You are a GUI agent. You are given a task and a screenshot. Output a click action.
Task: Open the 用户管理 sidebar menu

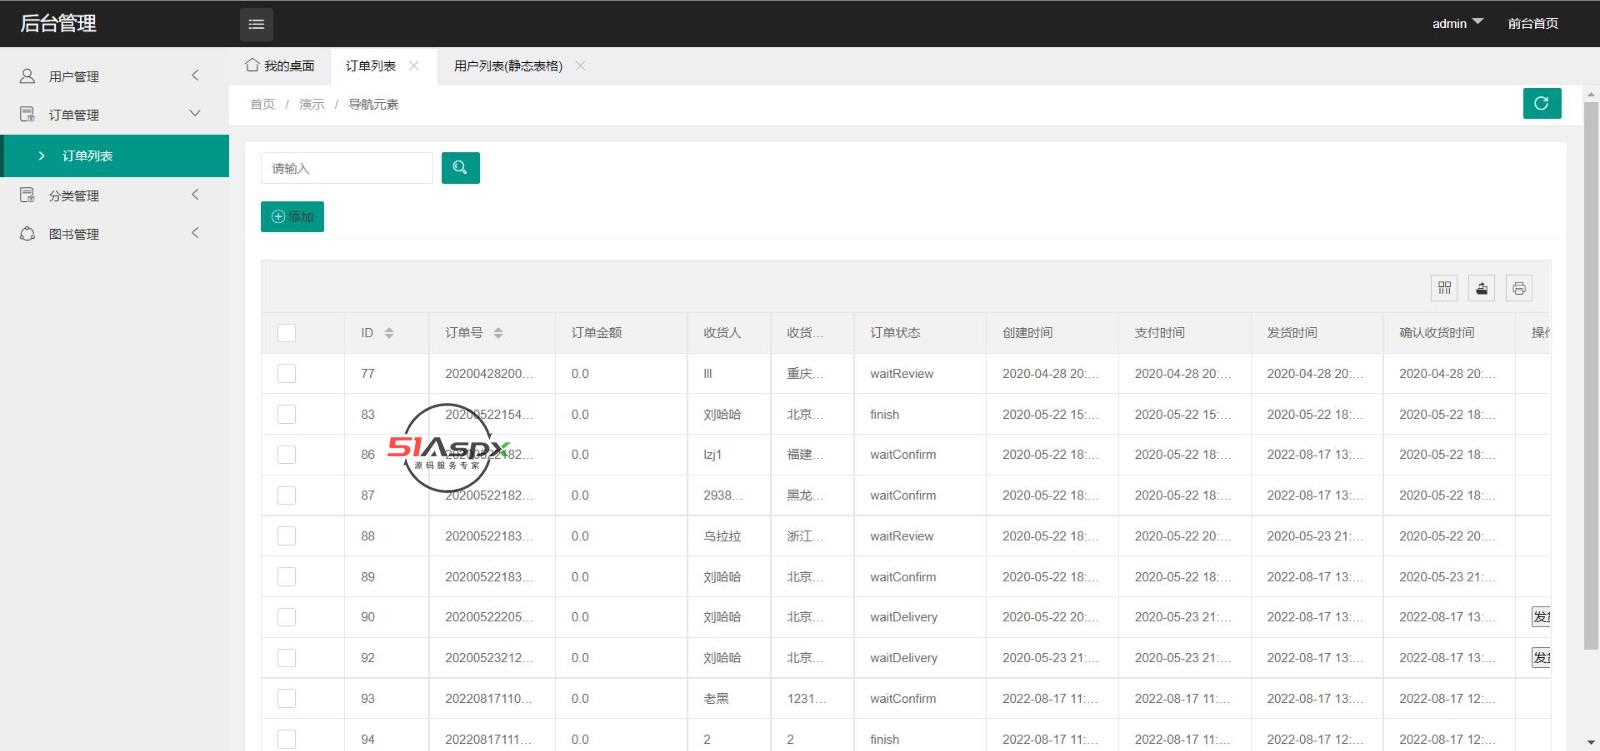(115, 76)
